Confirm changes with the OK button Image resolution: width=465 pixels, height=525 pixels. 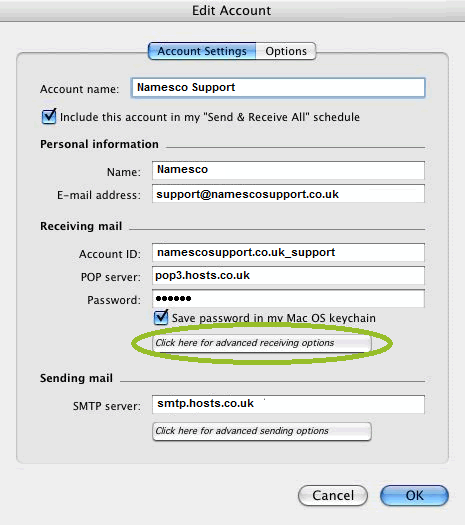414,496
